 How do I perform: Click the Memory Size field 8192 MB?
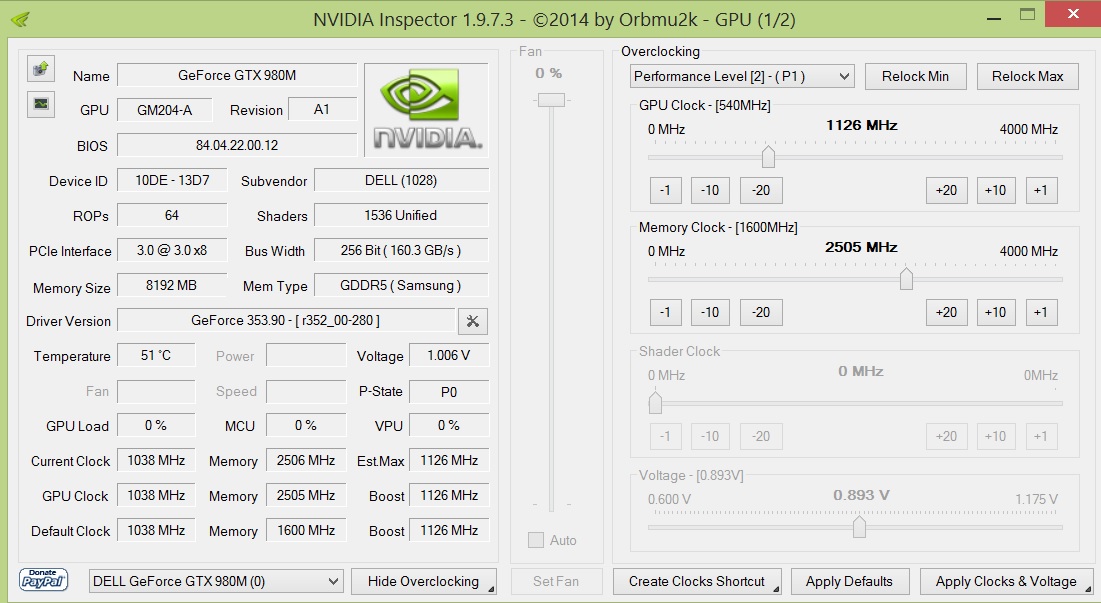[x=172, y=286]
